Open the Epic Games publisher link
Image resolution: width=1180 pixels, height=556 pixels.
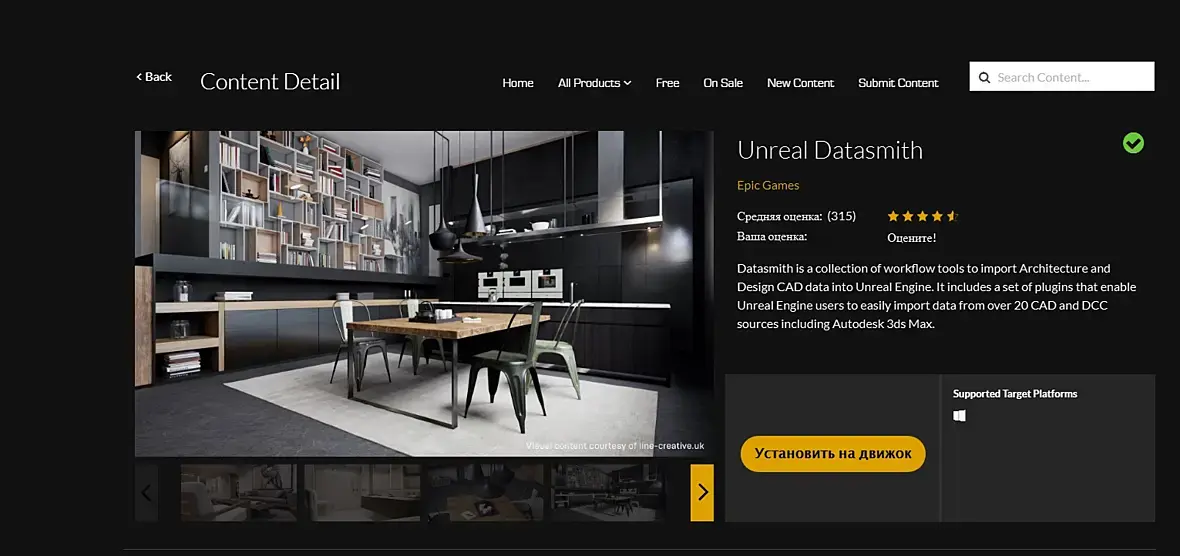[768, 185]
